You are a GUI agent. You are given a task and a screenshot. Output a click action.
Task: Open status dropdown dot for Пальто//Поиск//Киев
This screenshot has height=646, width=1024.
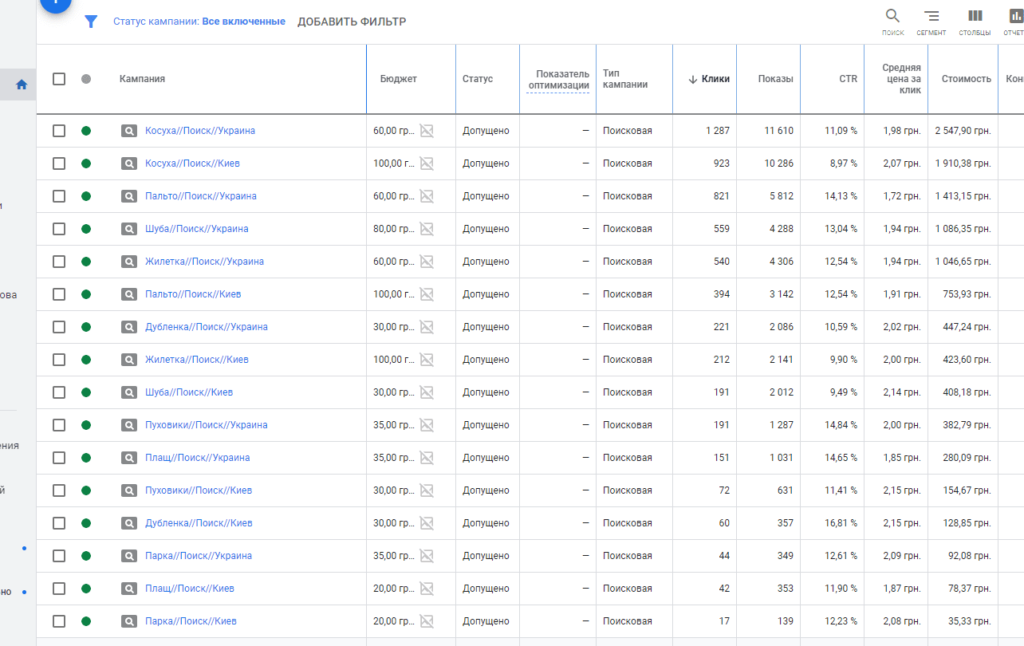click(x=86, y=294)
